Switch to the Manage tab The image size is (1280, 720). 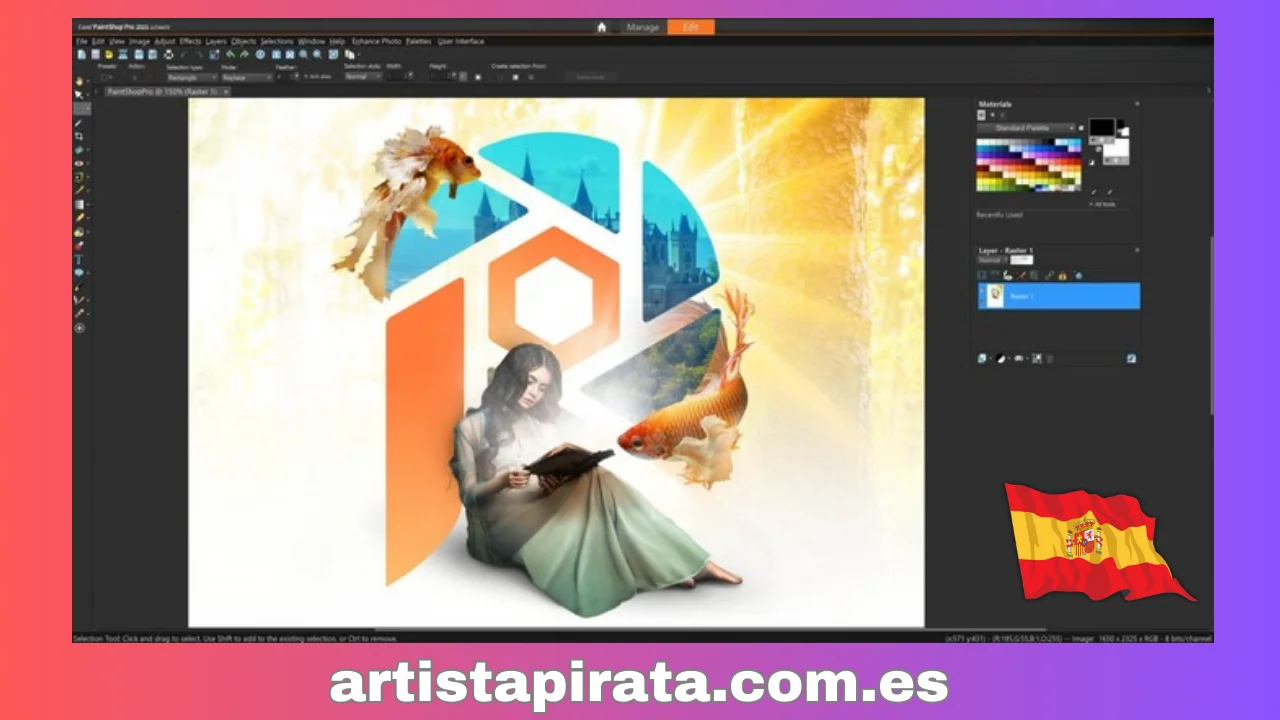(642, 27)
